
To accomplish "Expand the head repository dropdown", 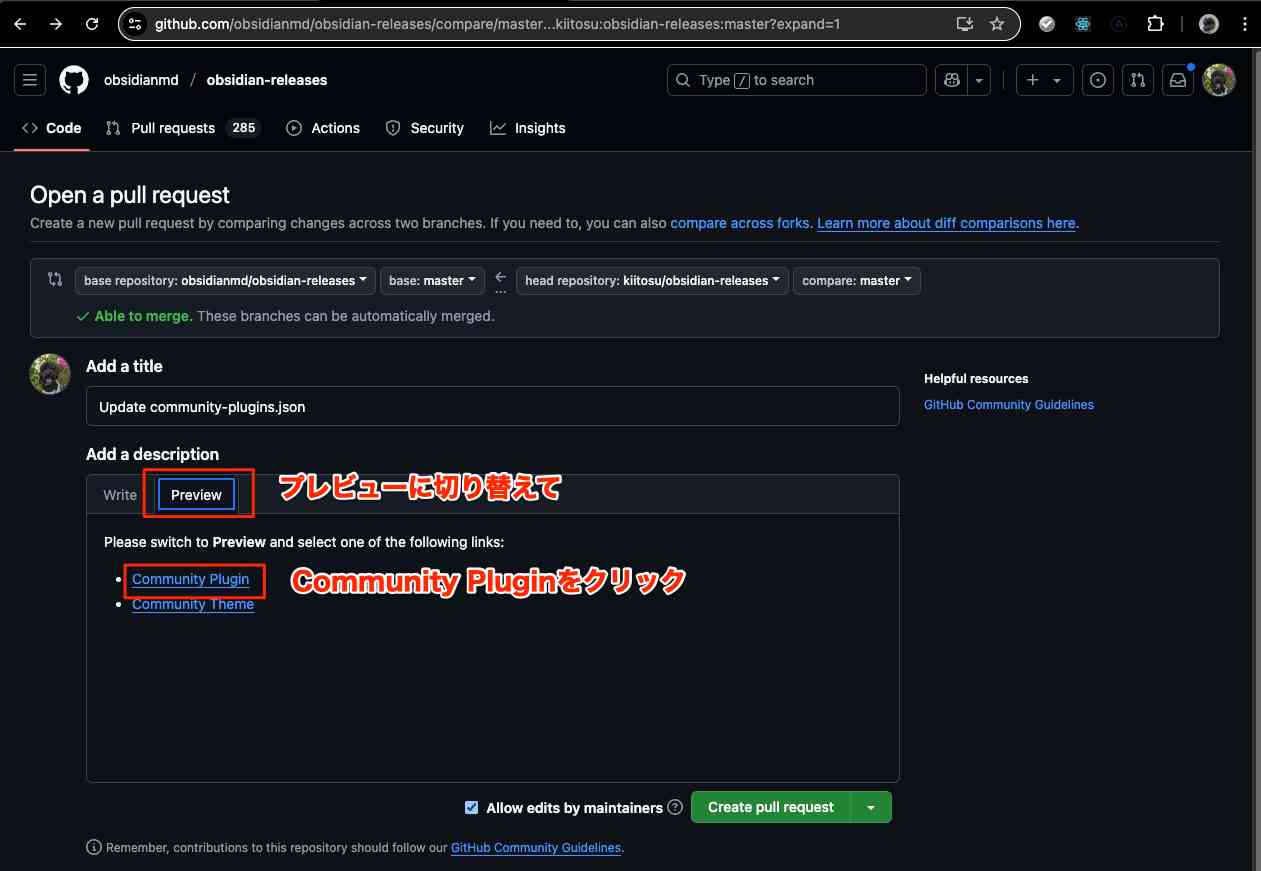I will click(x=652, y=281).
